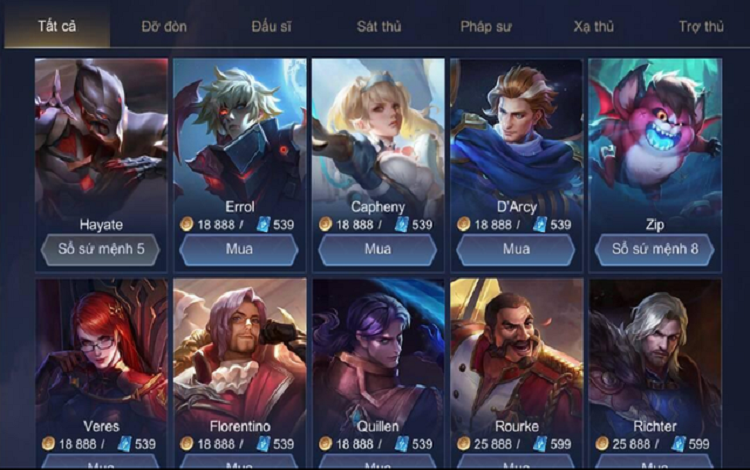750x470 pixels.
Task: Select the Pháp sư tab
Action: (485, 26)
